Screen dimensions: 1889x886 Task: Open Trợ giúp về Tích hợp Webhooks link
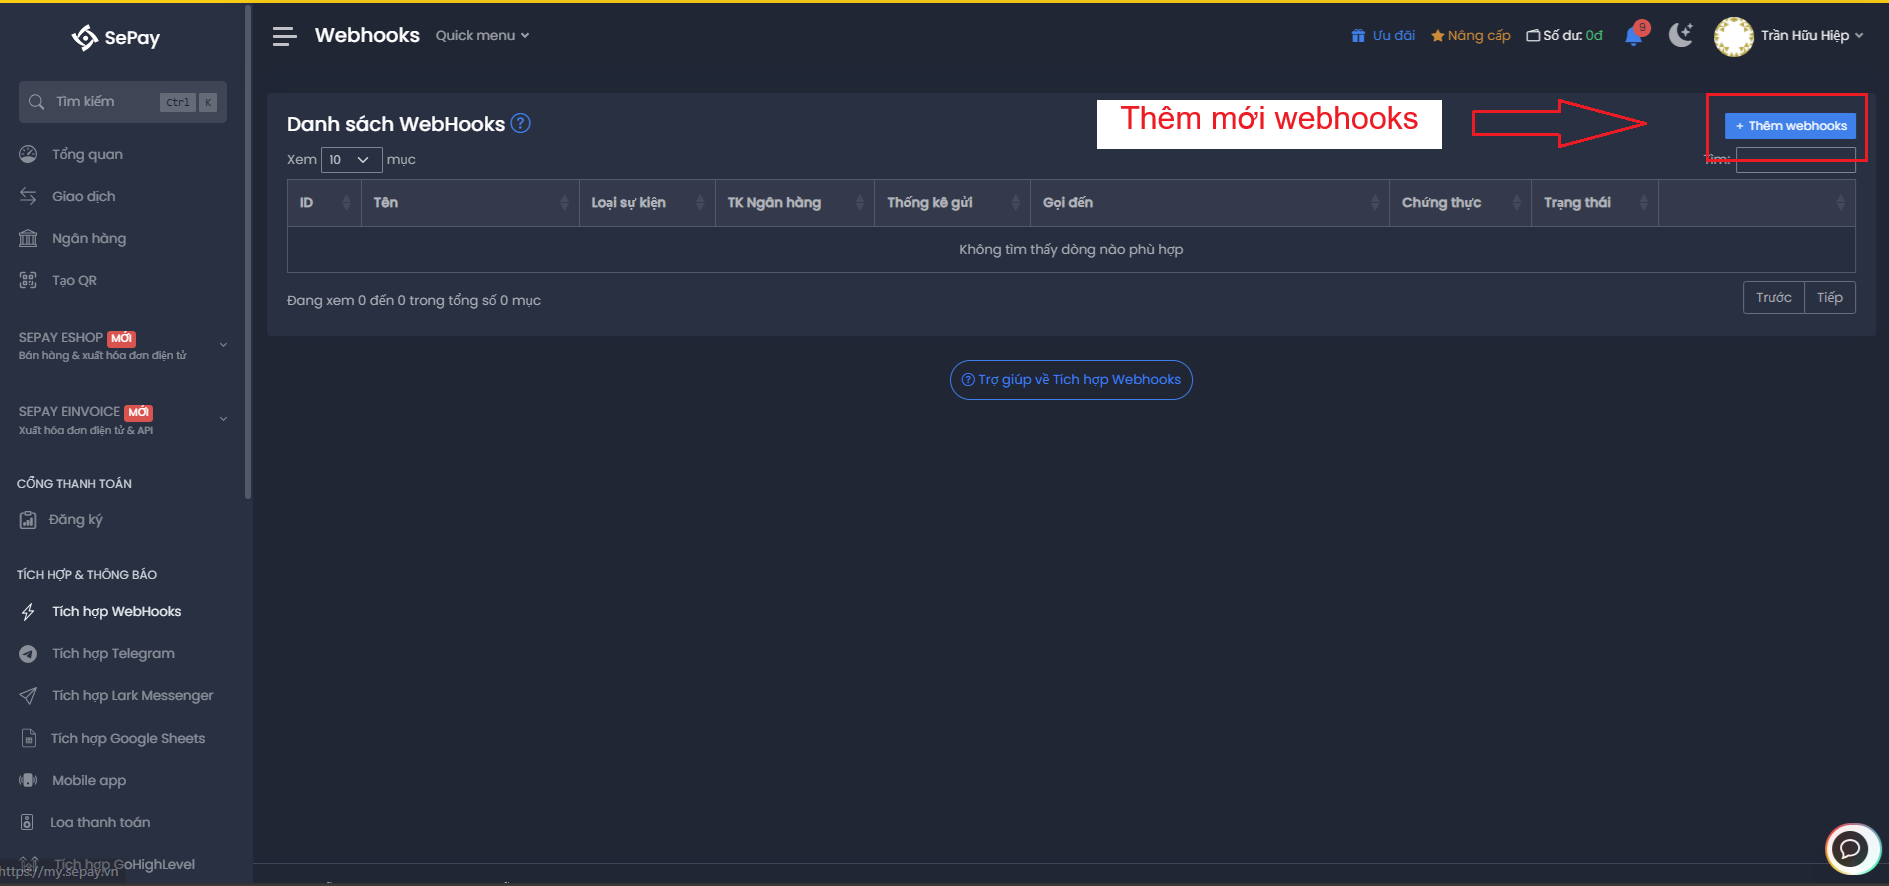coord(1071,380)
